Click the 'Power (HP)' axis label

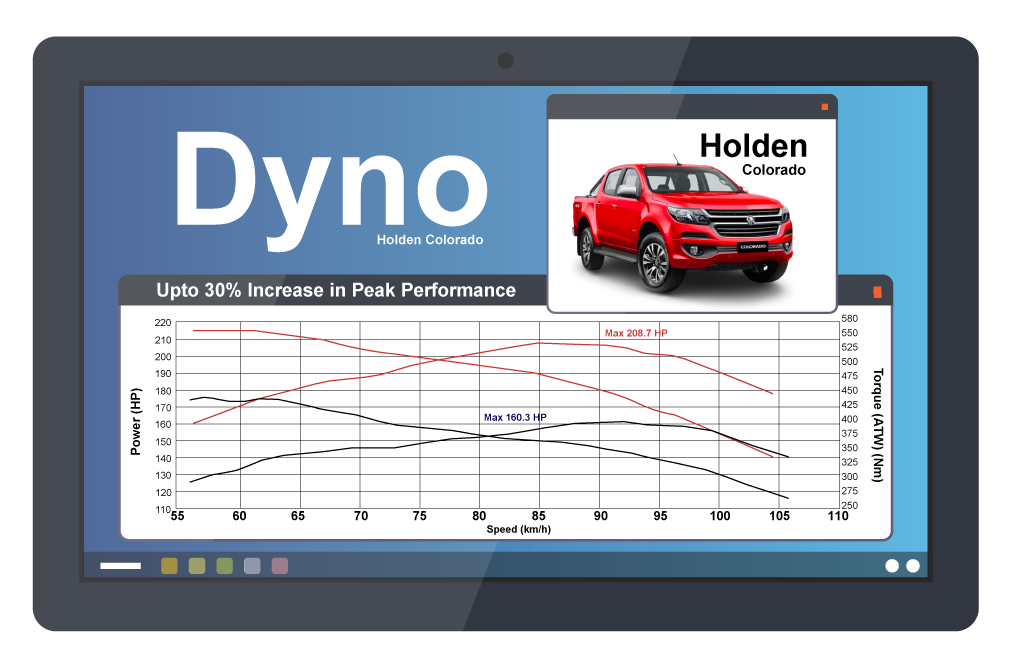pyautogui.click(x=136, y=422)
